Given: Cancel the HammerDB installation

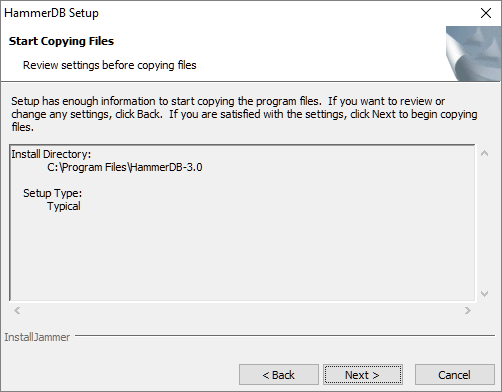Looking at the screenshot, I should pos(454,375).
